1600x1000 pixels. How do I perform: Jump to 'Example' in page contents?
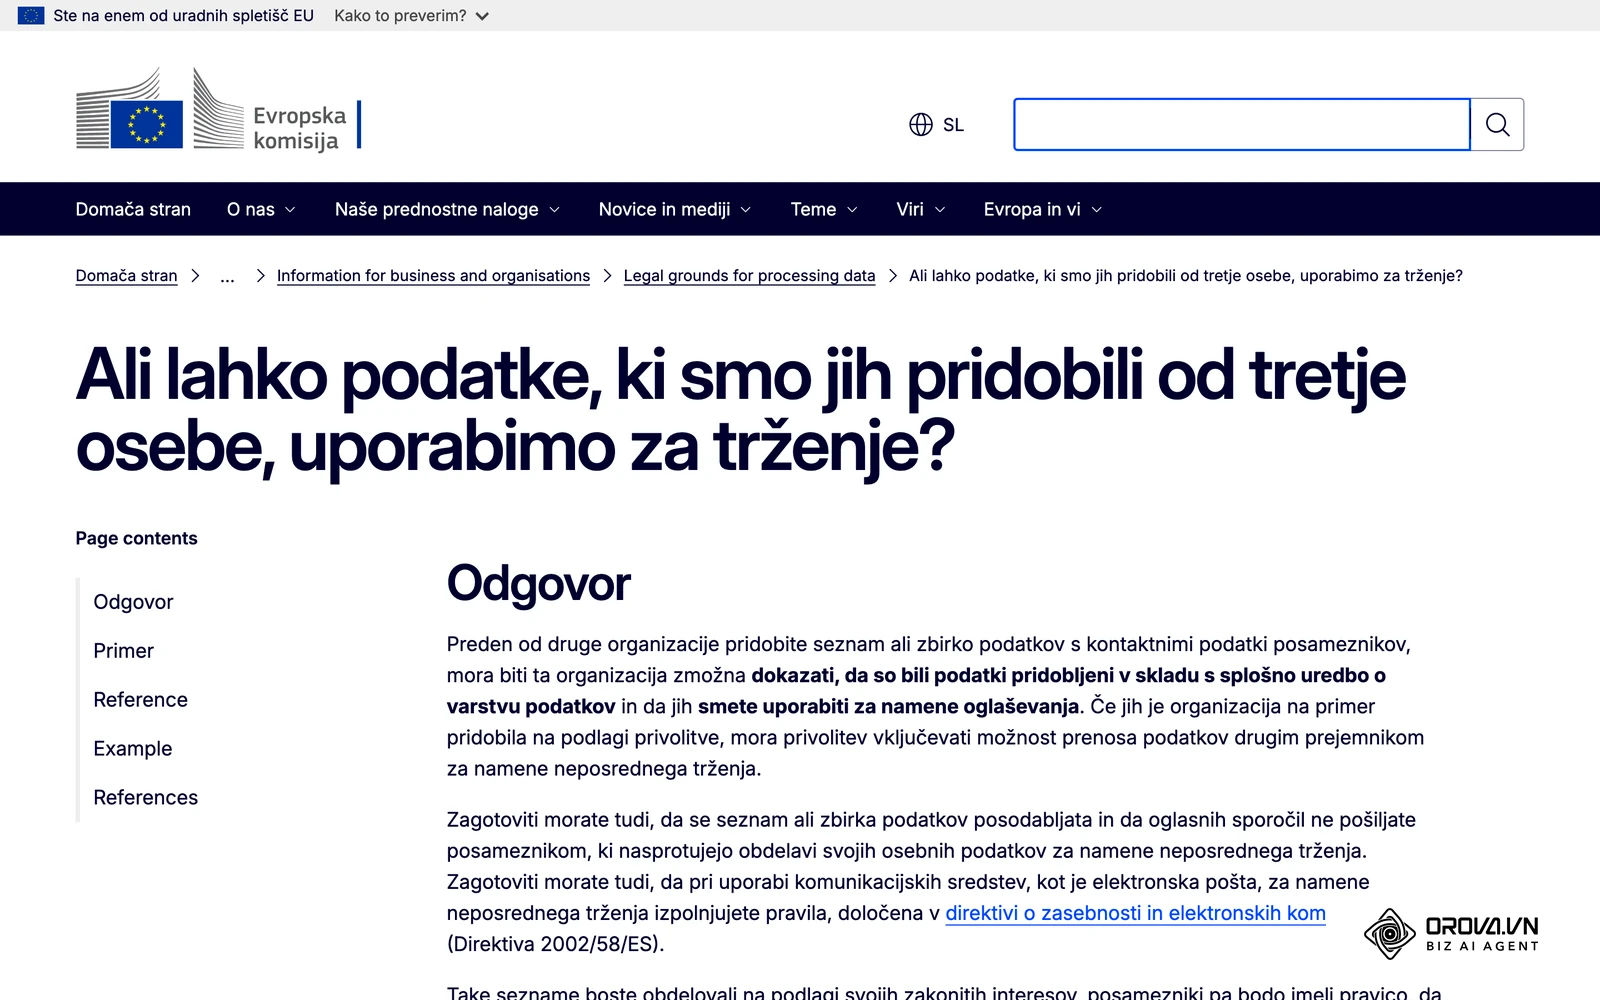[132, 749]
